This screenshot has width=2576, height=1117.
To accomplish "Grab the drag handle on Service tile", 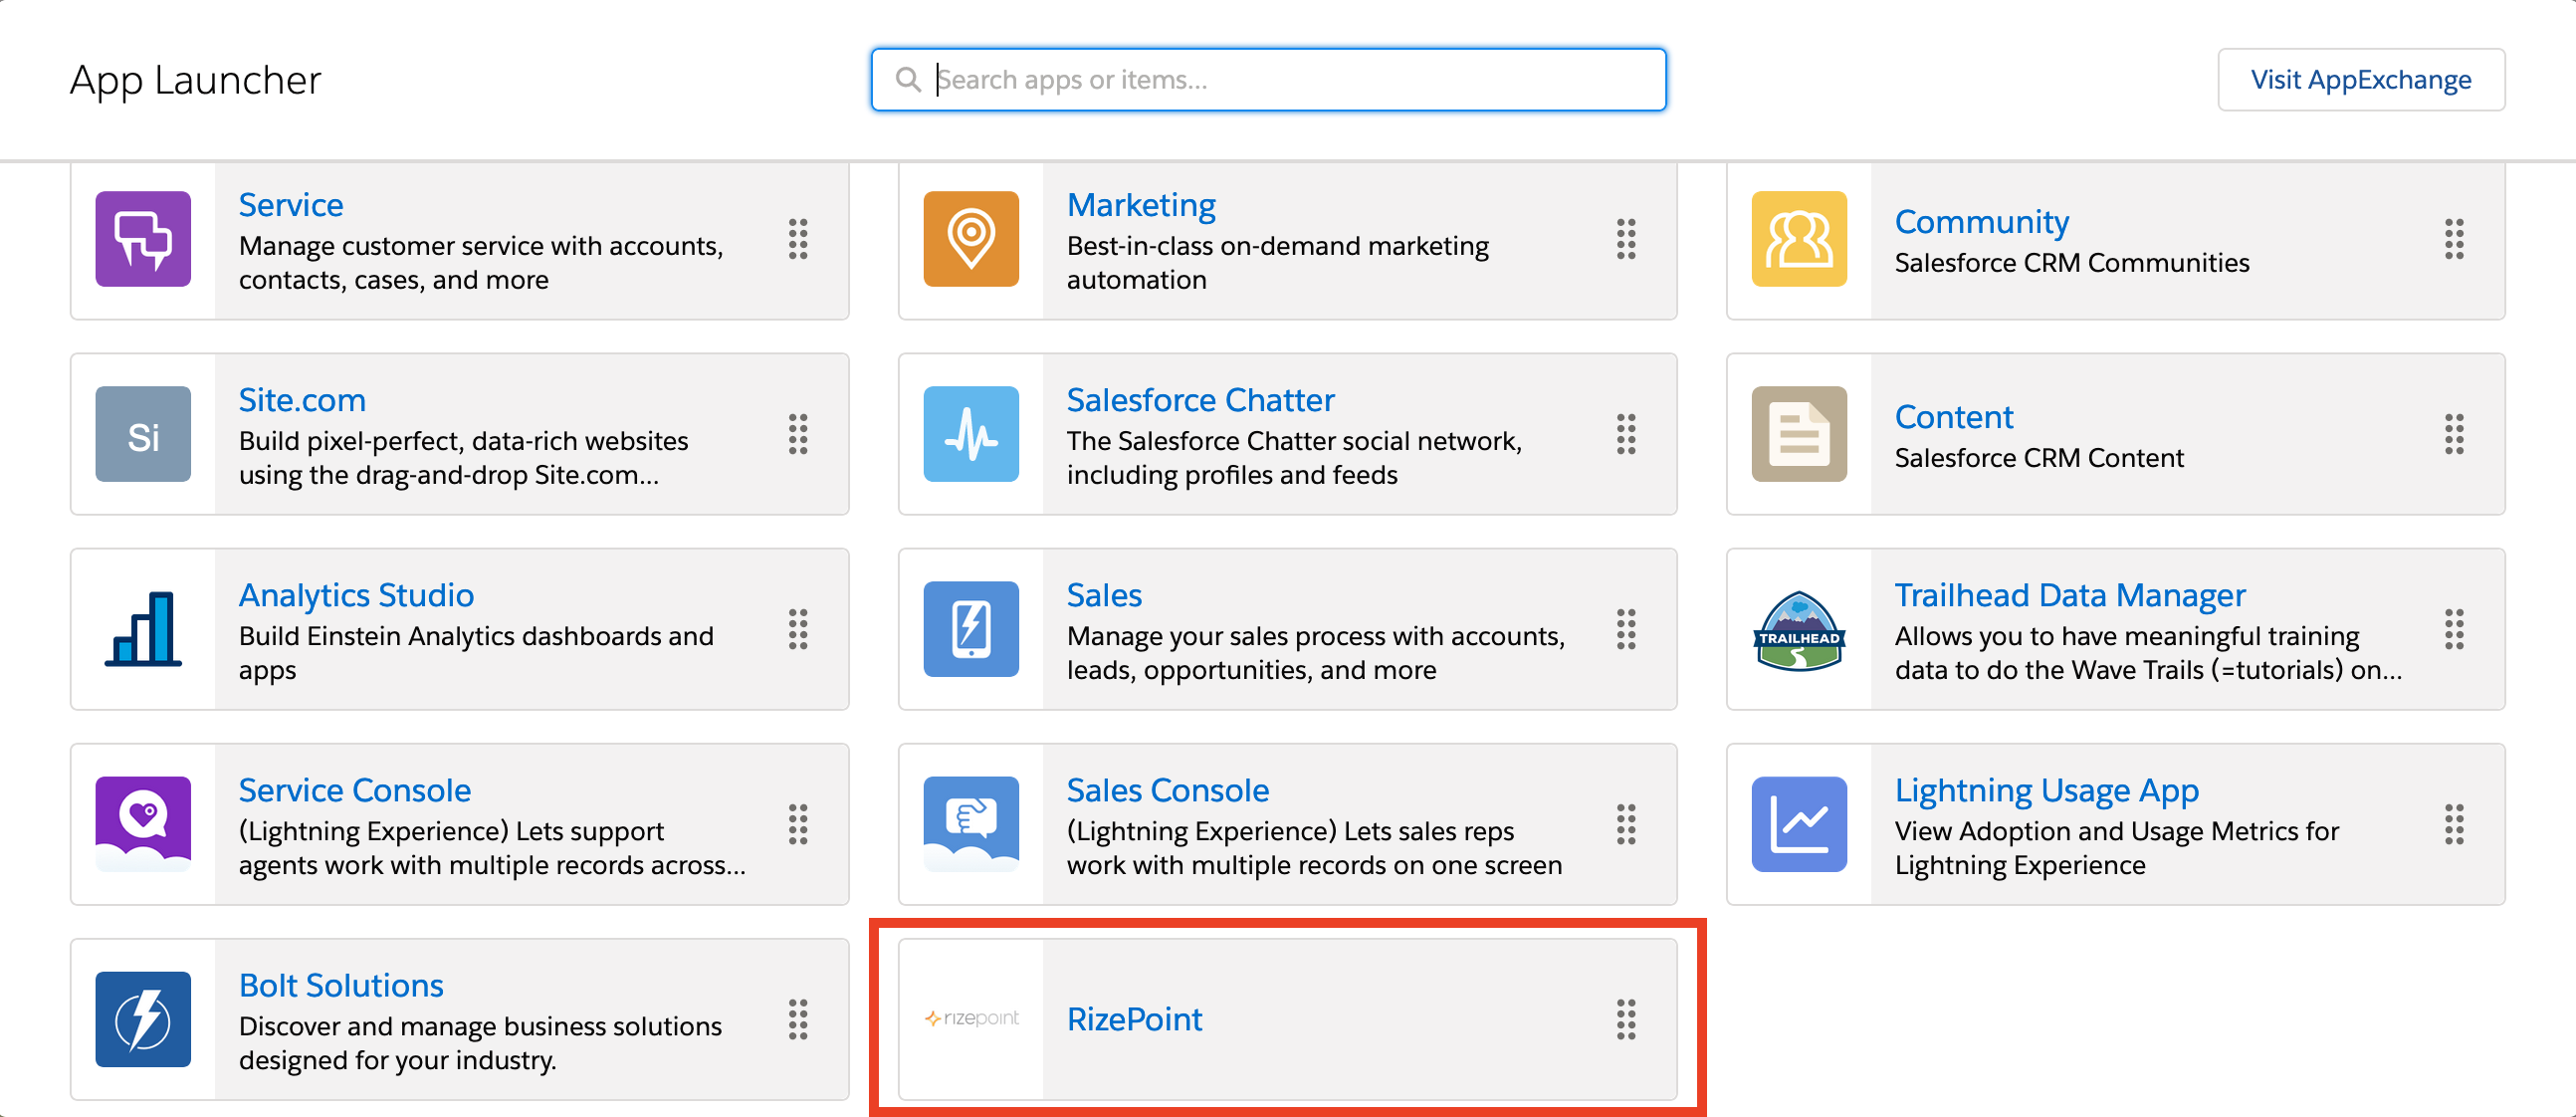I will click(x=798, y=239).
